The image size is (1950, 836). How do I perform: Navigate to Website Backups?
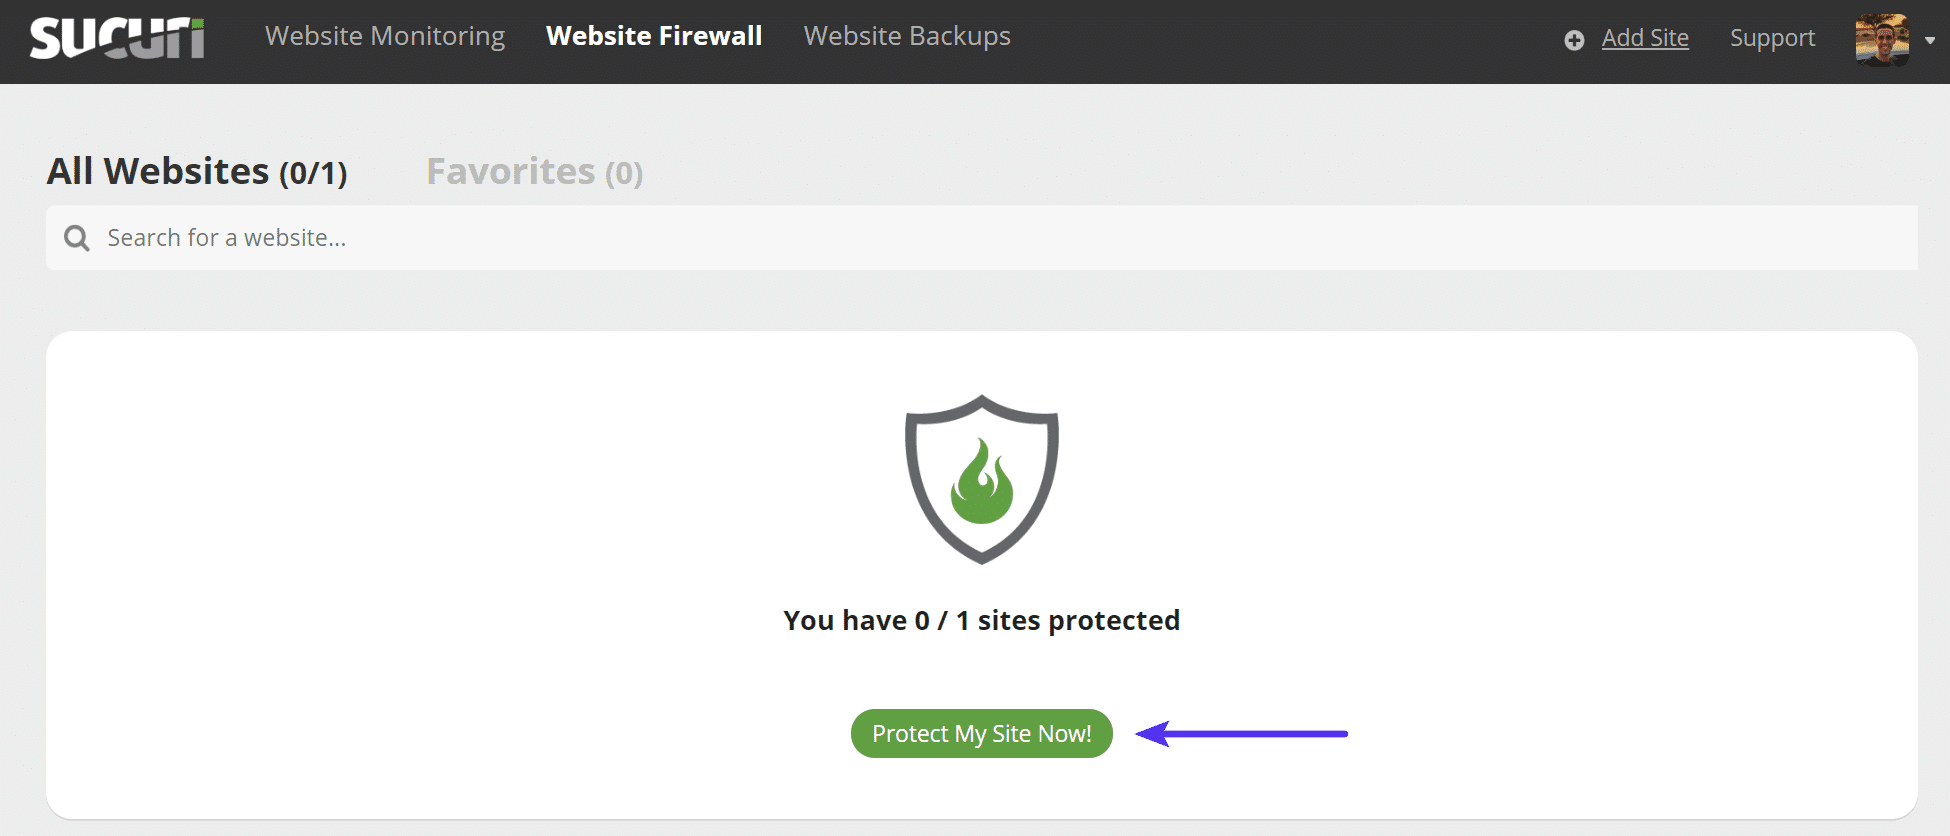pos(906,36)
